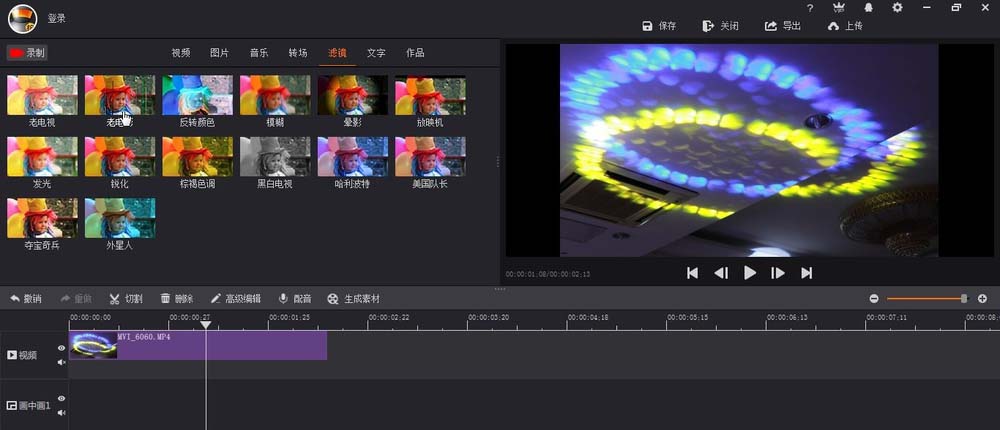The image size is (1000, 430).
Task: Select the MVI_6060.MP4 clip on the timeline
Action: (x=198, y=345)
